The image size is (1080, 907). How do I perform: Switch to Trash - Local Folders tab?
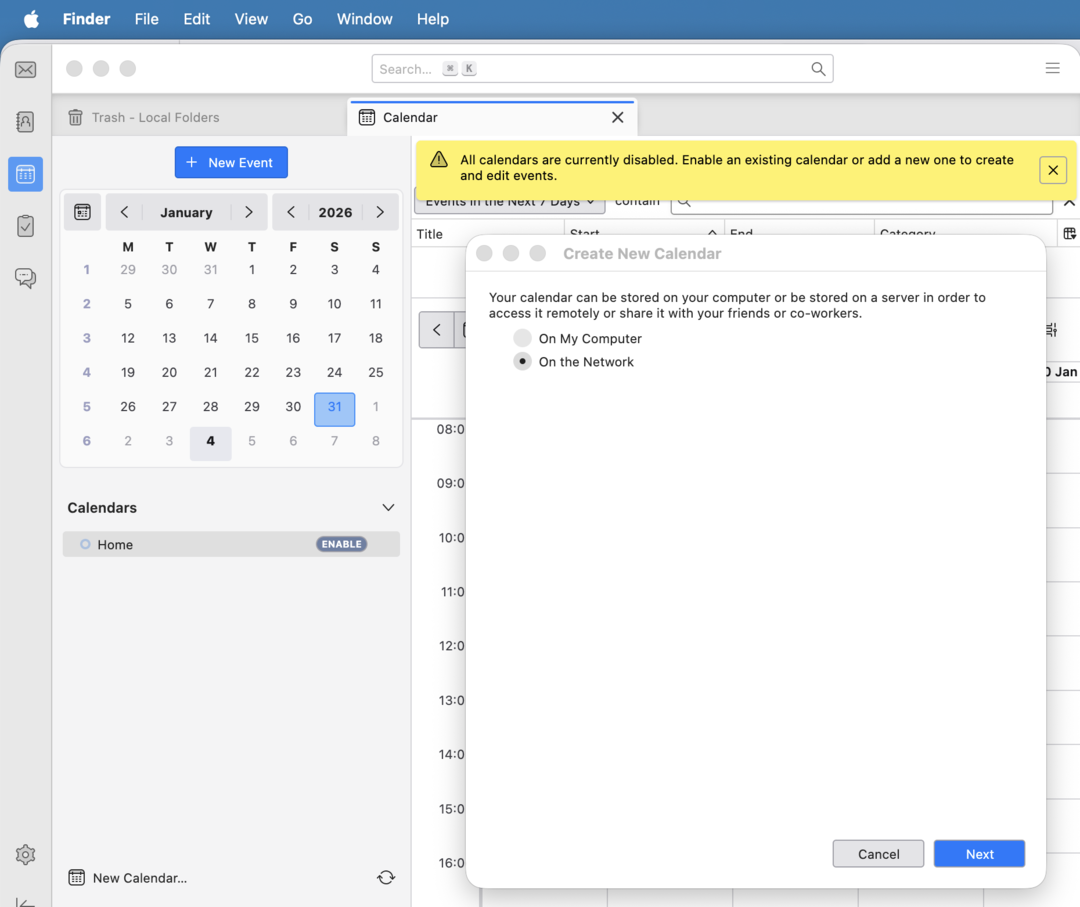(x=155, y=118)
